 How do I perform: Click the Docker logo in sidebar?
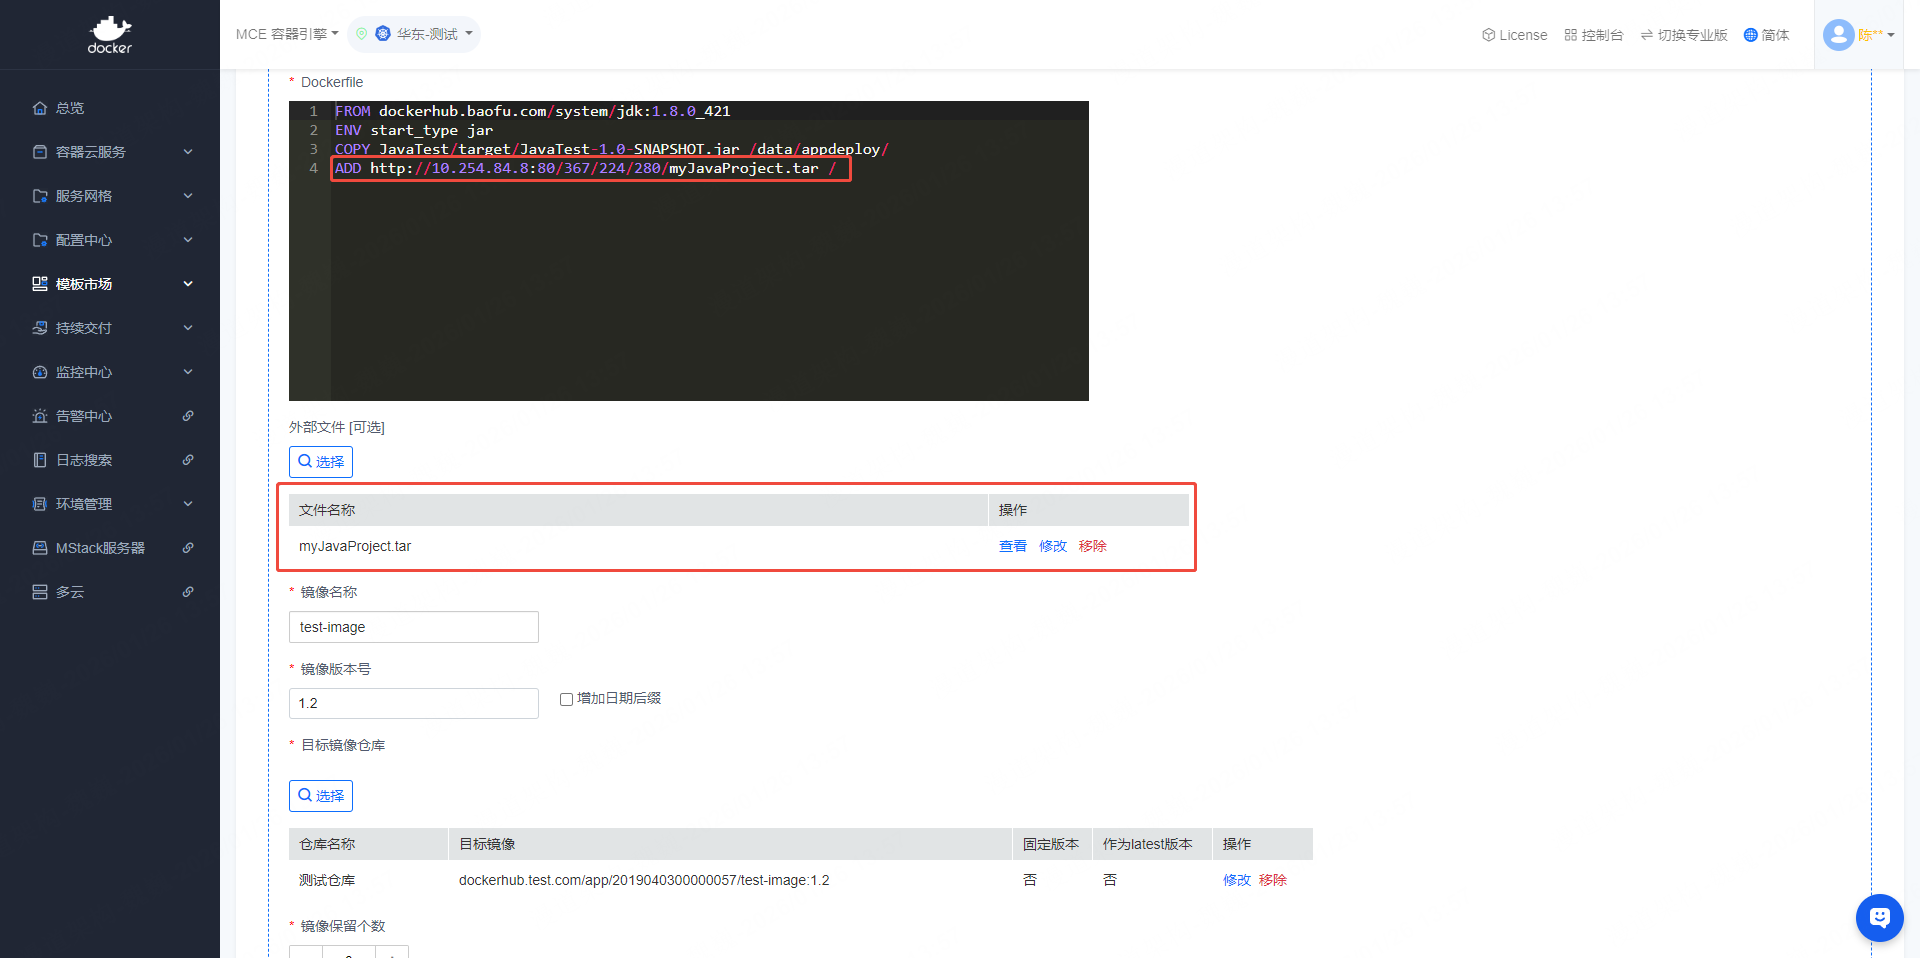[110, 35]
